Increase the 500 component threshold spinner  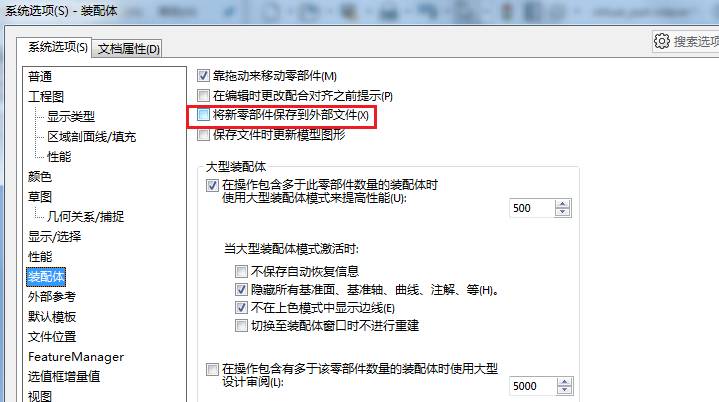(x=563, y=204)
